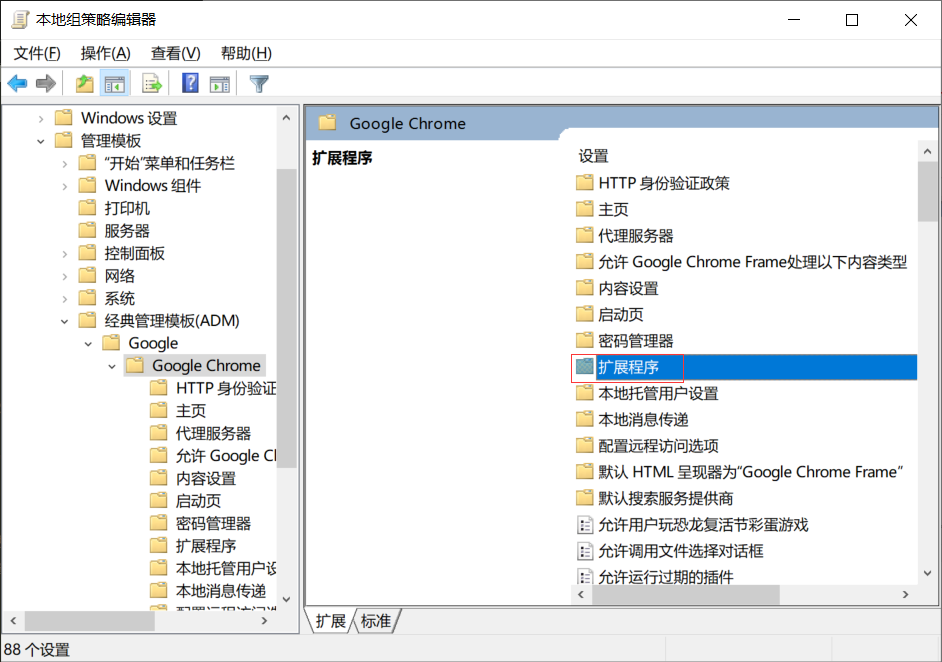The image size is (942, 662).
Task: Click the folder icon beside 代理服务器 in right list
Action: [x=585, y=235]
